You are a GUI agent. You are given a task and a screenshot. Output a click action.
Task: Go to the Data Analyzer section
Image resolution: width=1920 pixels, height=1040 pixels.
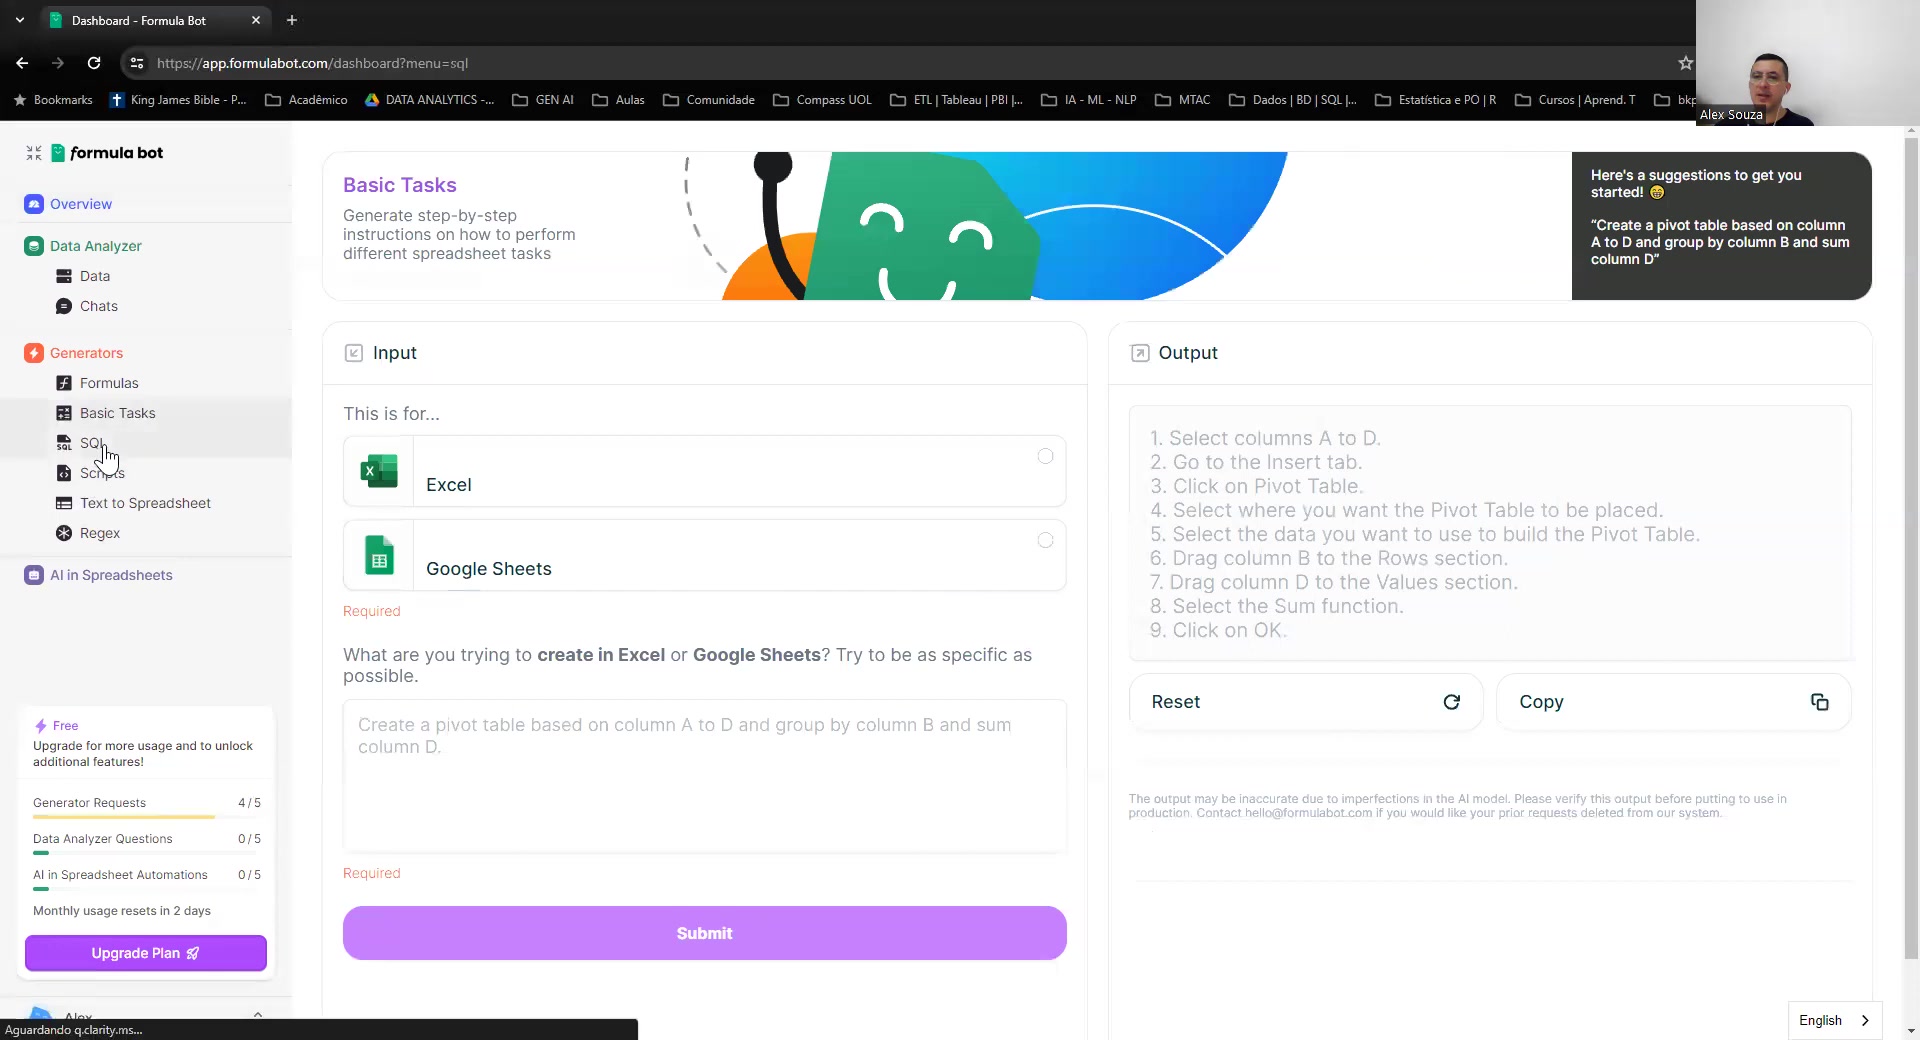click(x=95, y=245)
